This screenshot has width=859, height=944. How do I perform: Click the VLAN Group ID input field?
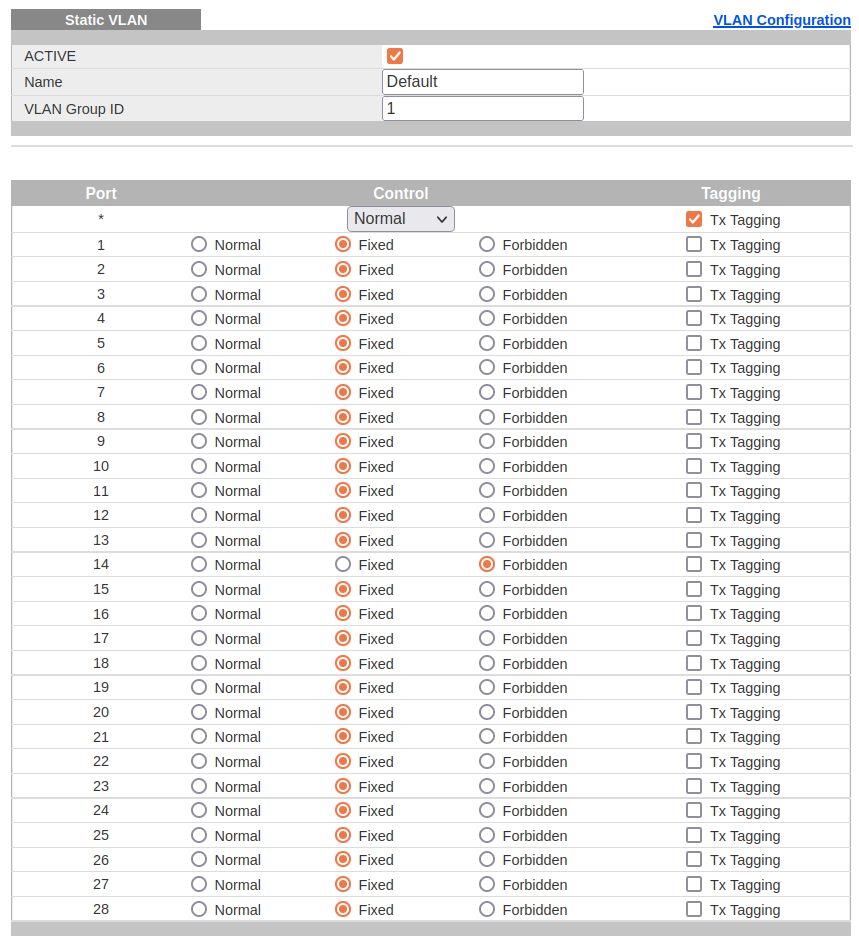coord(482,108)
